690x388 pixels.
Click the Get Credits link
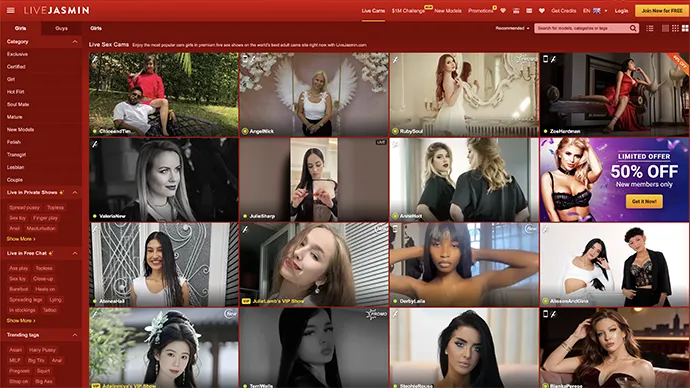coord(564,11)
